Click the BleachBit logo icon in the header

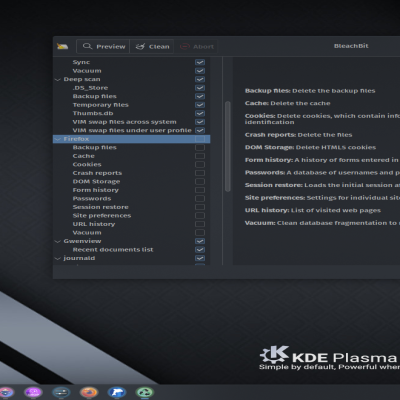click(62, 46)
